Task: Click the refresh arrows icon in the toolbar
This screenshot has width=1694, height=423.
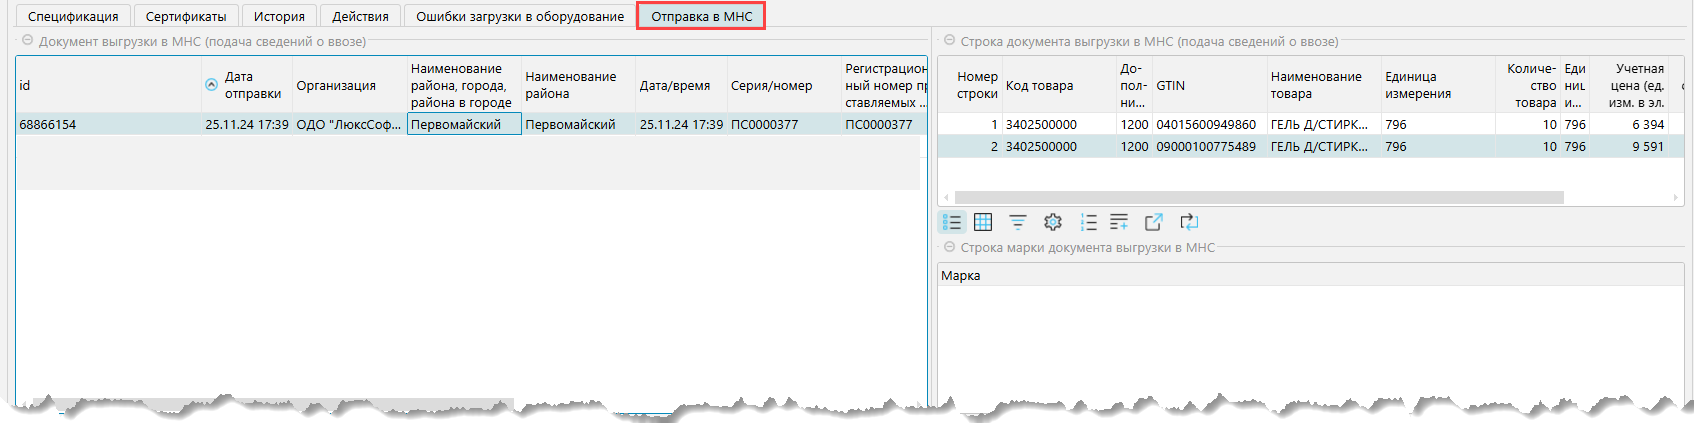Action: pyautogui.click(x=1188, y=222)
